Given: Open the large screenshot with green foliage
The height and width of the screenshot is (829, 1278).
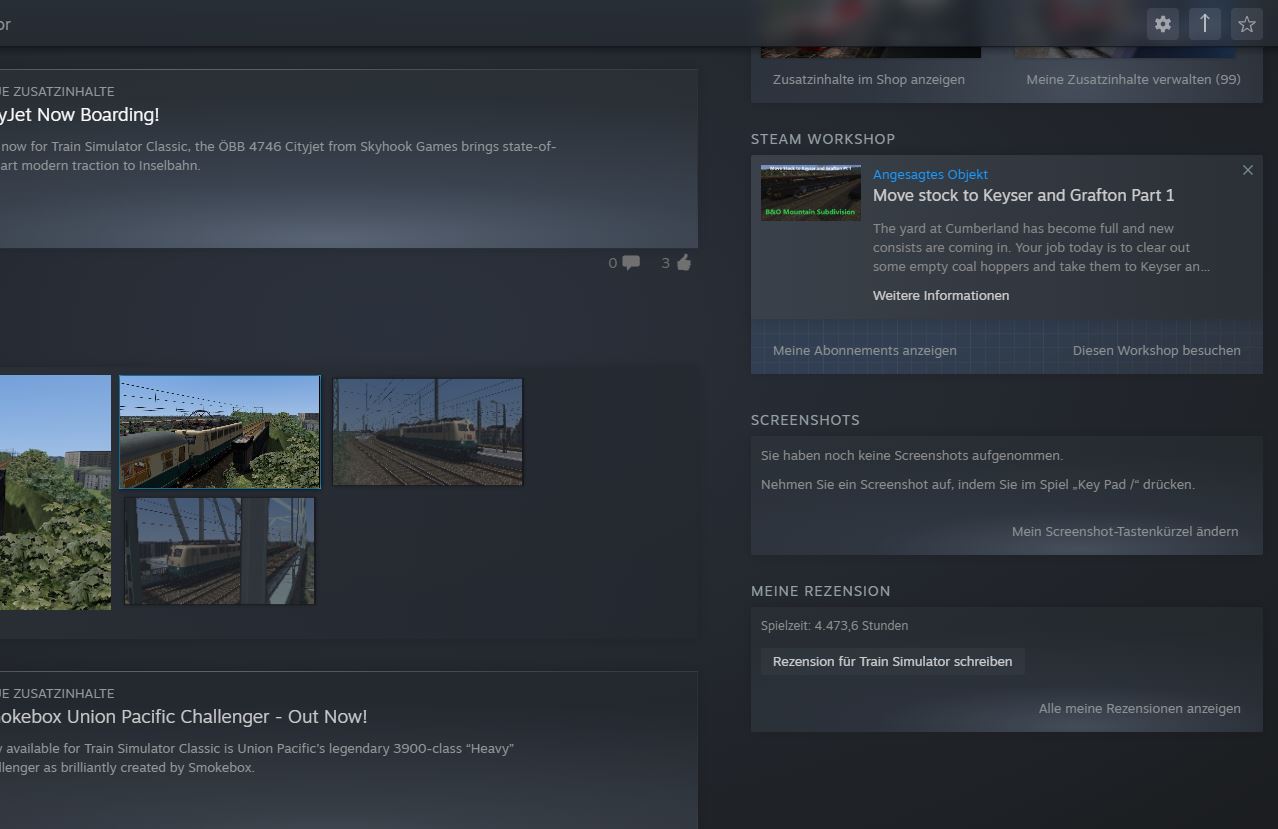Looking at the screenshot, I should point(55,493).
